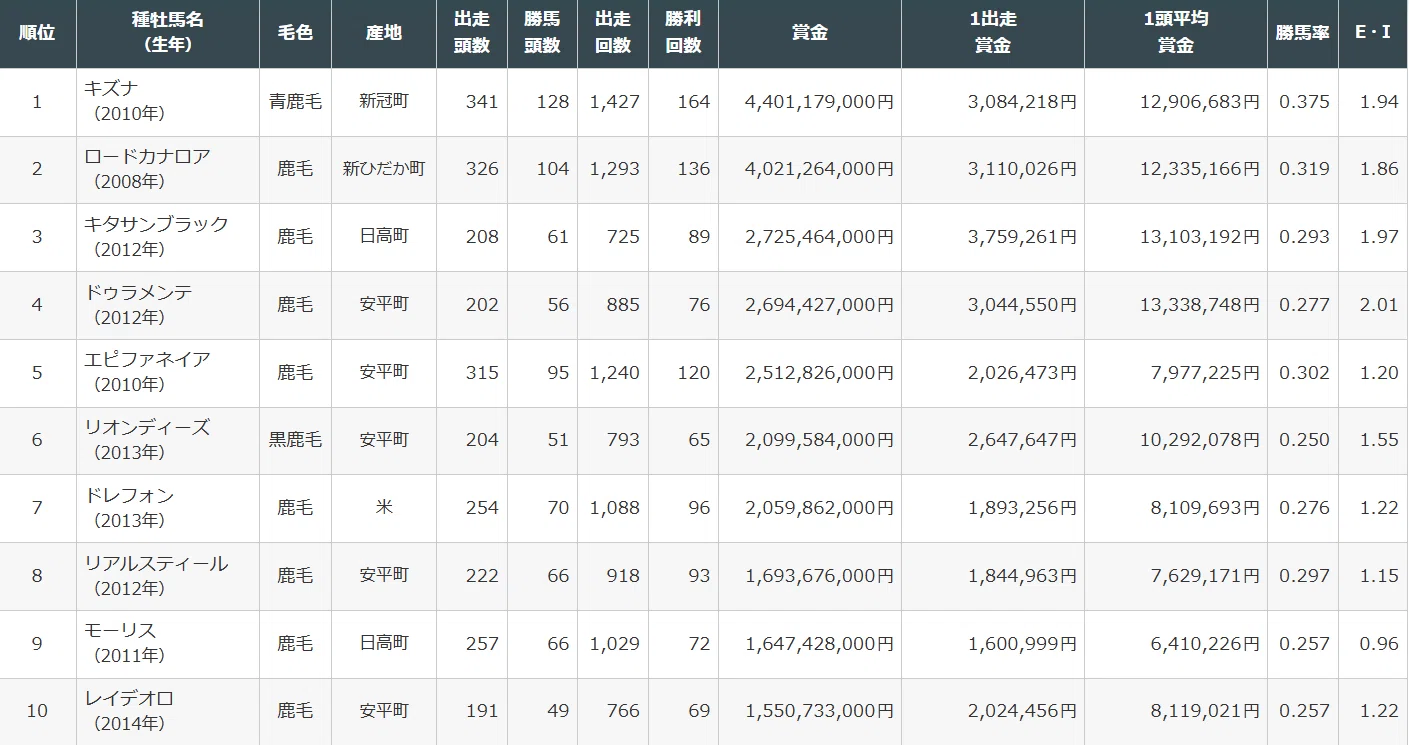Click prize money 2,059,862,000円
The image size is (1409, 745).
(819, 508)
